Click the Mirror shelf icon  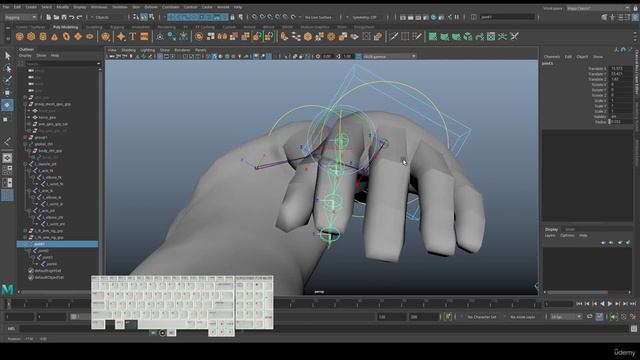[x=222, y=37]
